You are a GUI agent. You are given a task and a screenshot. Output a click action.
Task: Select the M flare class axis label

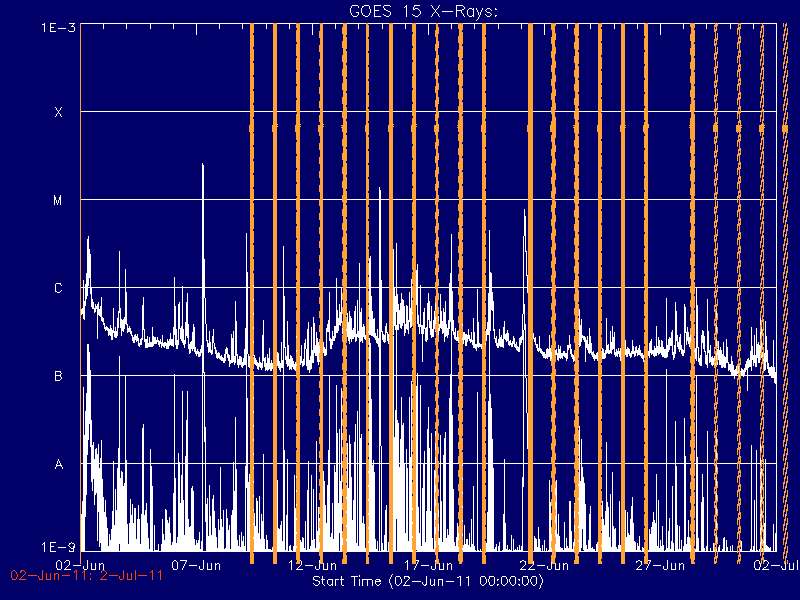click(58, 201)
